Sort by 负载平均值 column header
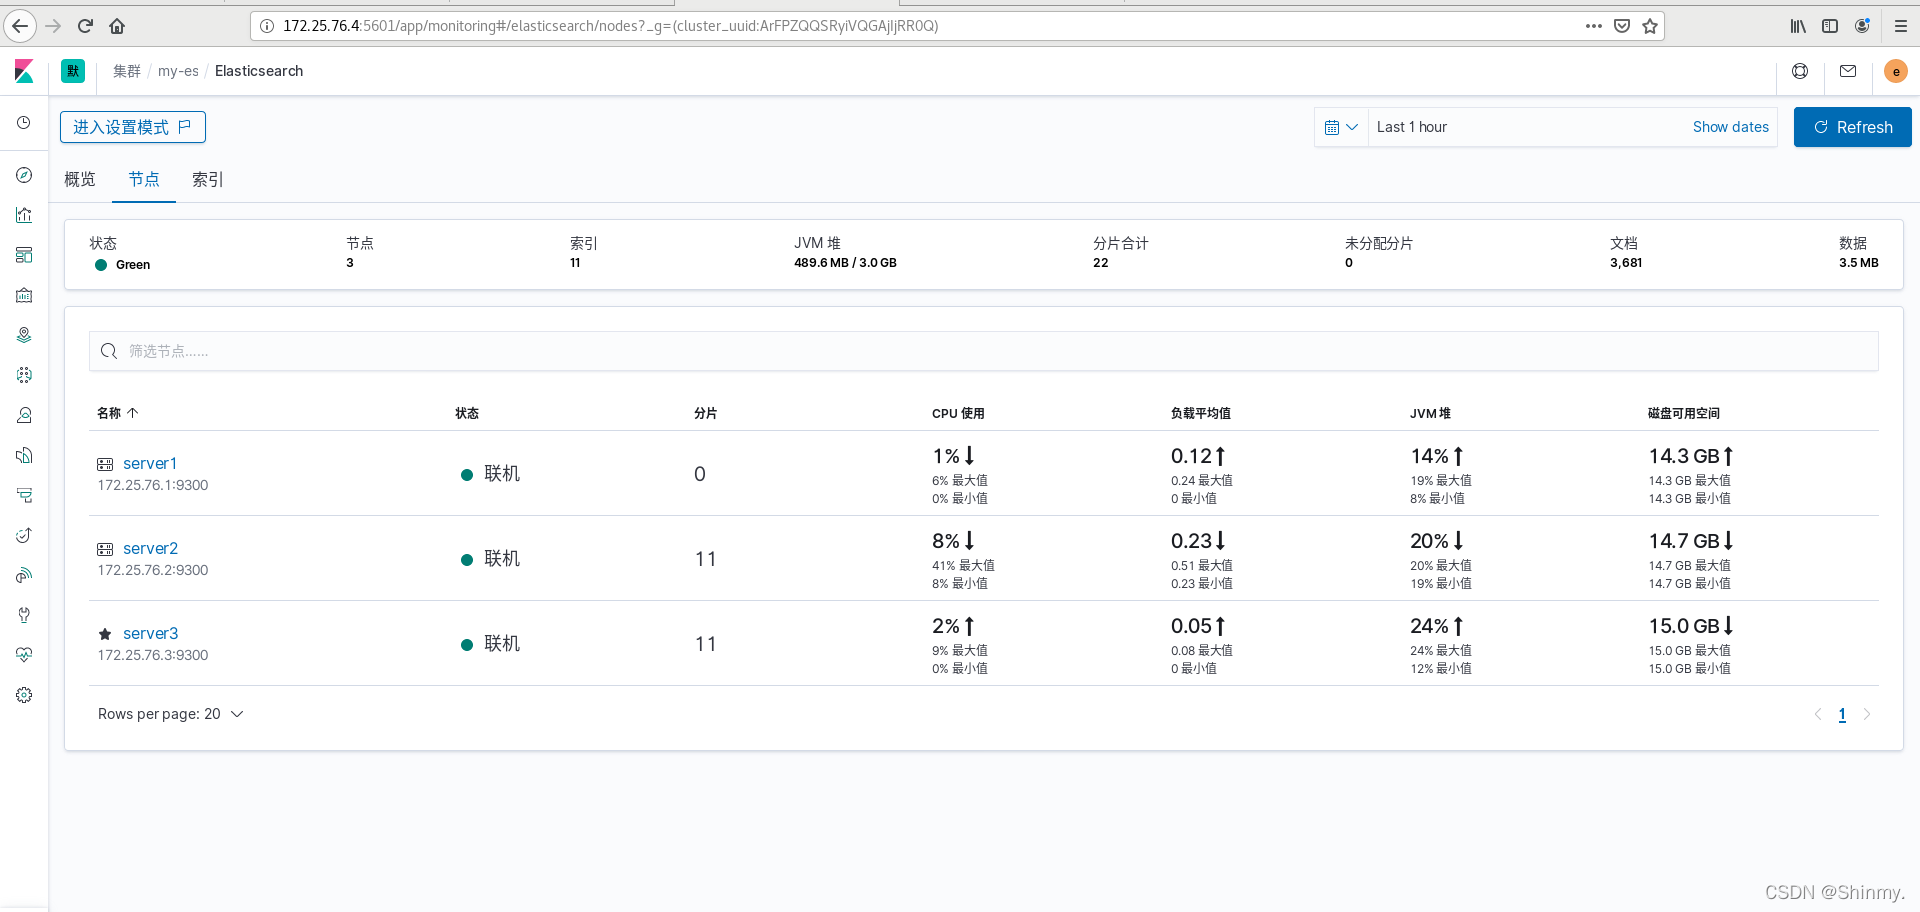The height and width of the screenshot is (912, 1920). 1200,413
